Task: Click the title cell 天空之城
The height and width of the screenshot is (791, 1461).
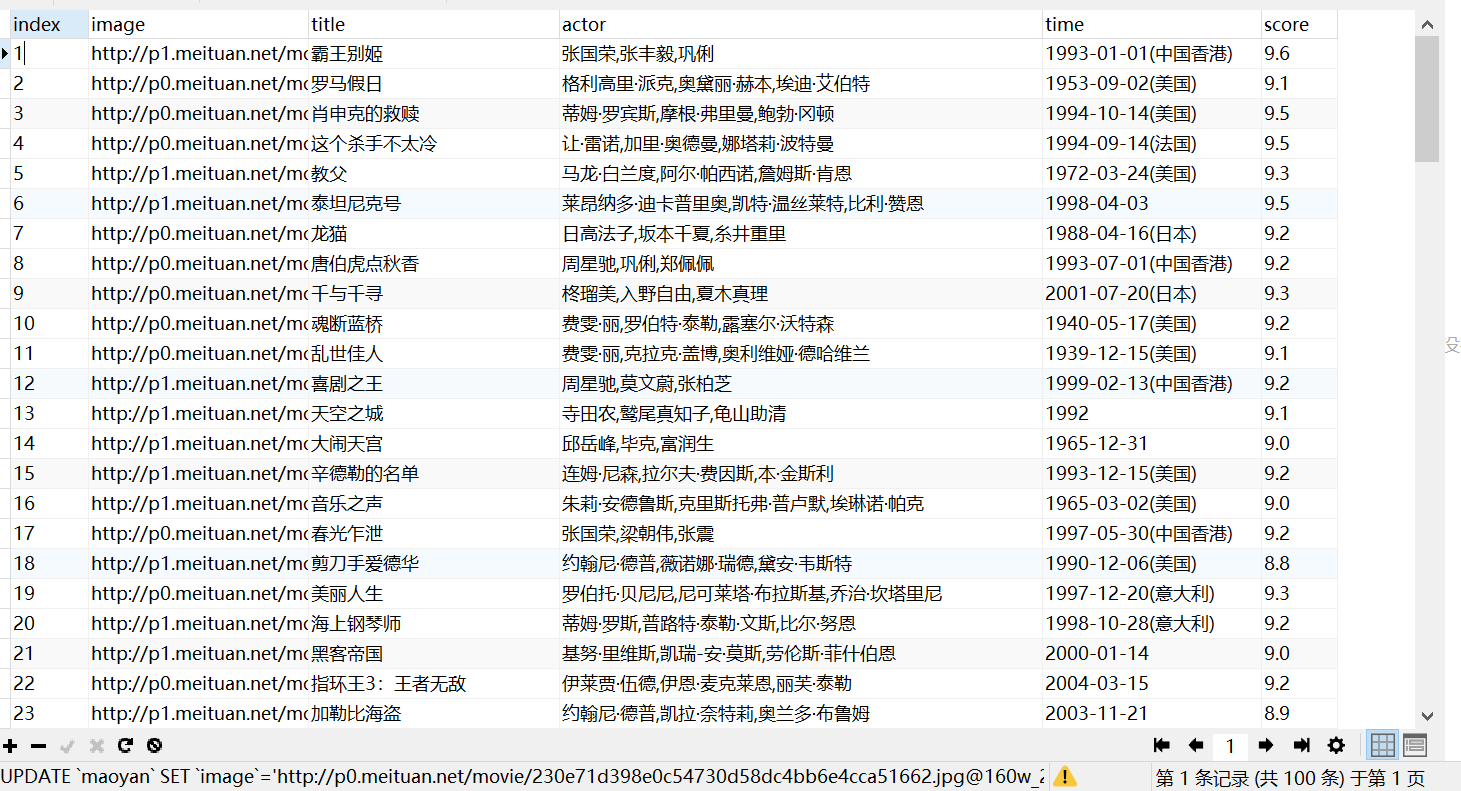Action: (433, 414)
